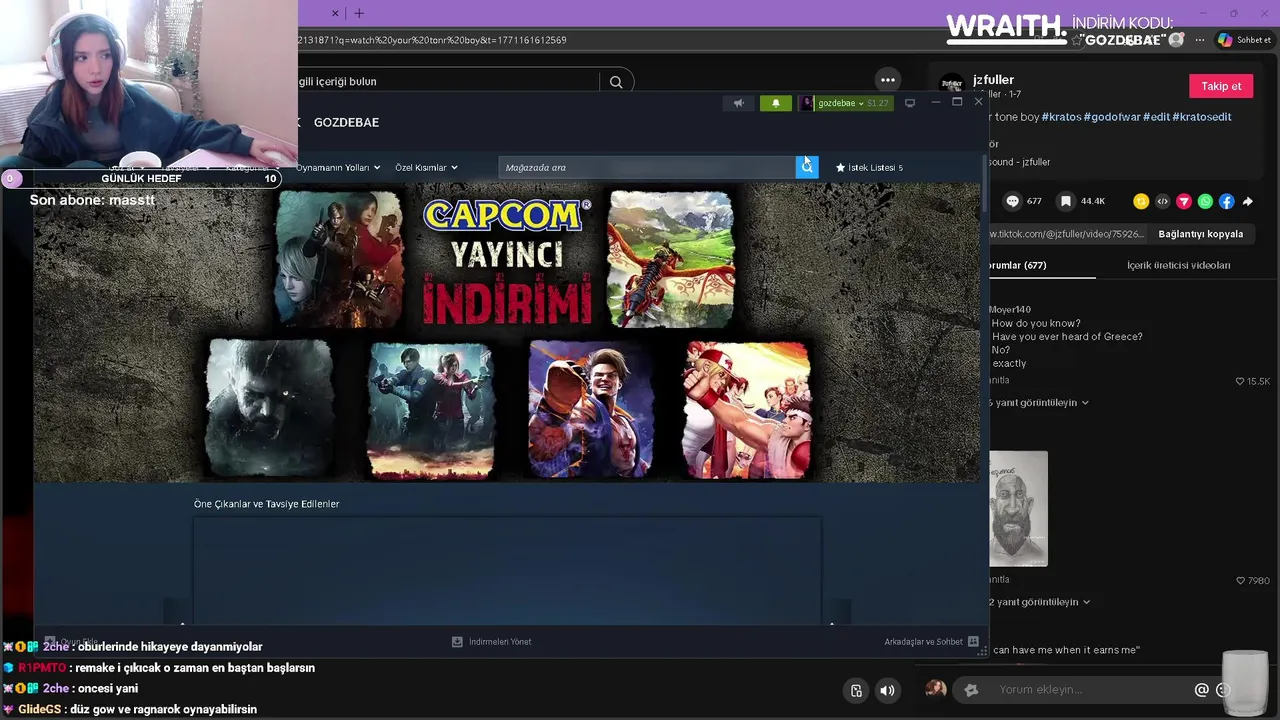1280x720 pixels.
Task: Click 'Öne Çıkanlar ve Tavsiye Edilenler' heading
Action: (267, 504)
